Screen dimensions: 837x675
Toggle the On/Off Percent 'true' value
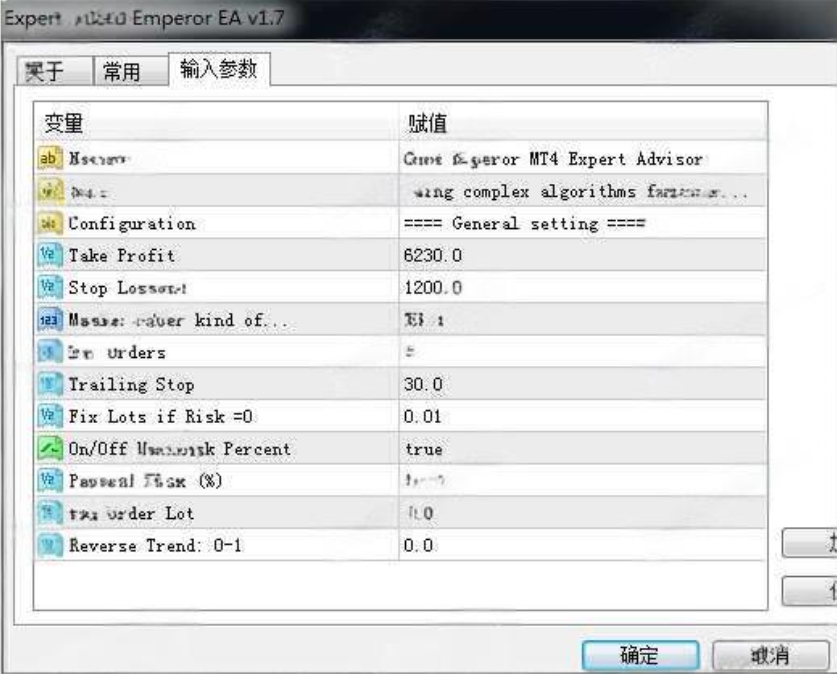[x=424, y=449]
